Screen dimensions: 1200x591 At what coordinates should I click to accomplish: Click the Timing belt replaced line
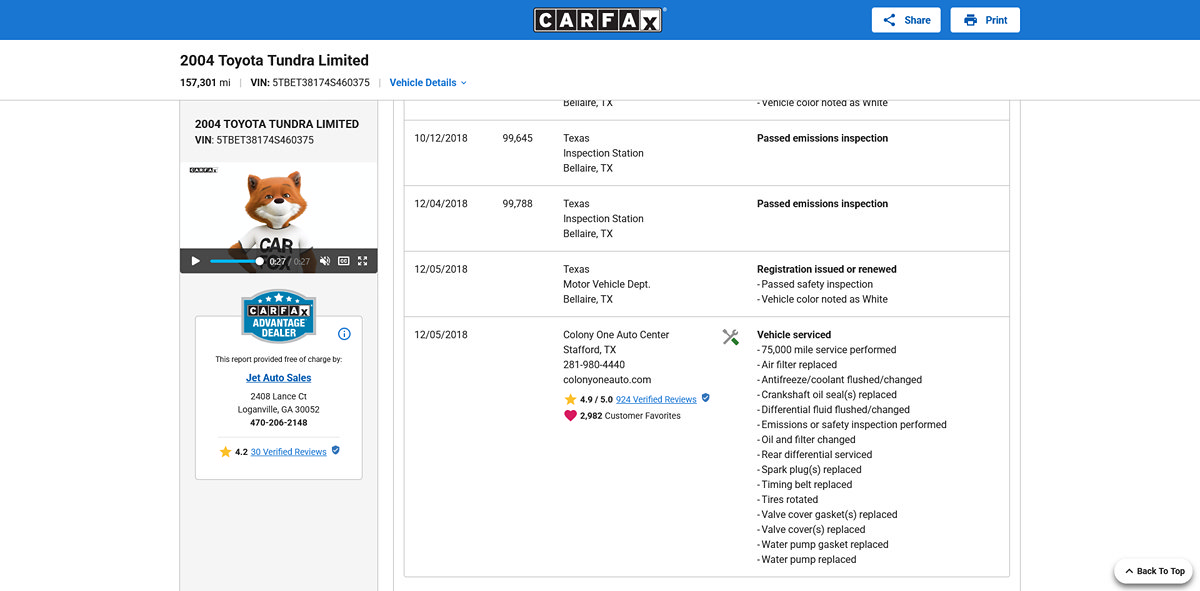pos(805,485)
